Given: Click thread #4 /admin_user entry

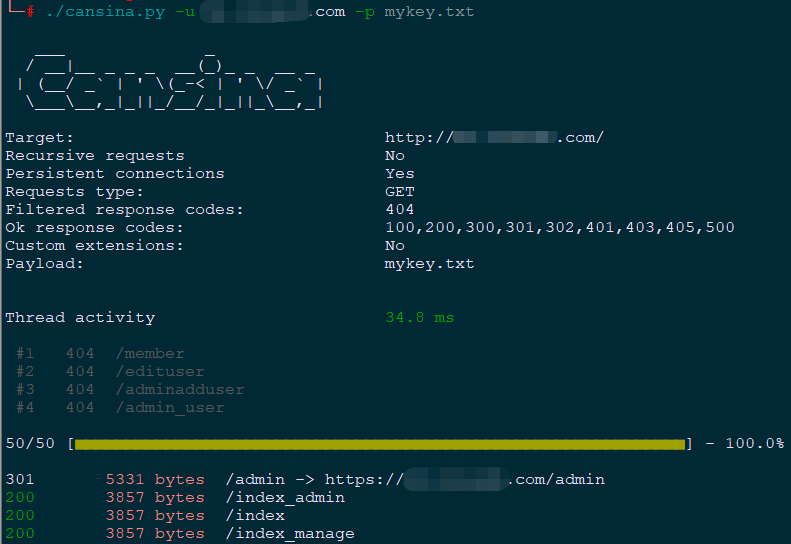Looking at the screenshot, I should click(x=170, y=407).
